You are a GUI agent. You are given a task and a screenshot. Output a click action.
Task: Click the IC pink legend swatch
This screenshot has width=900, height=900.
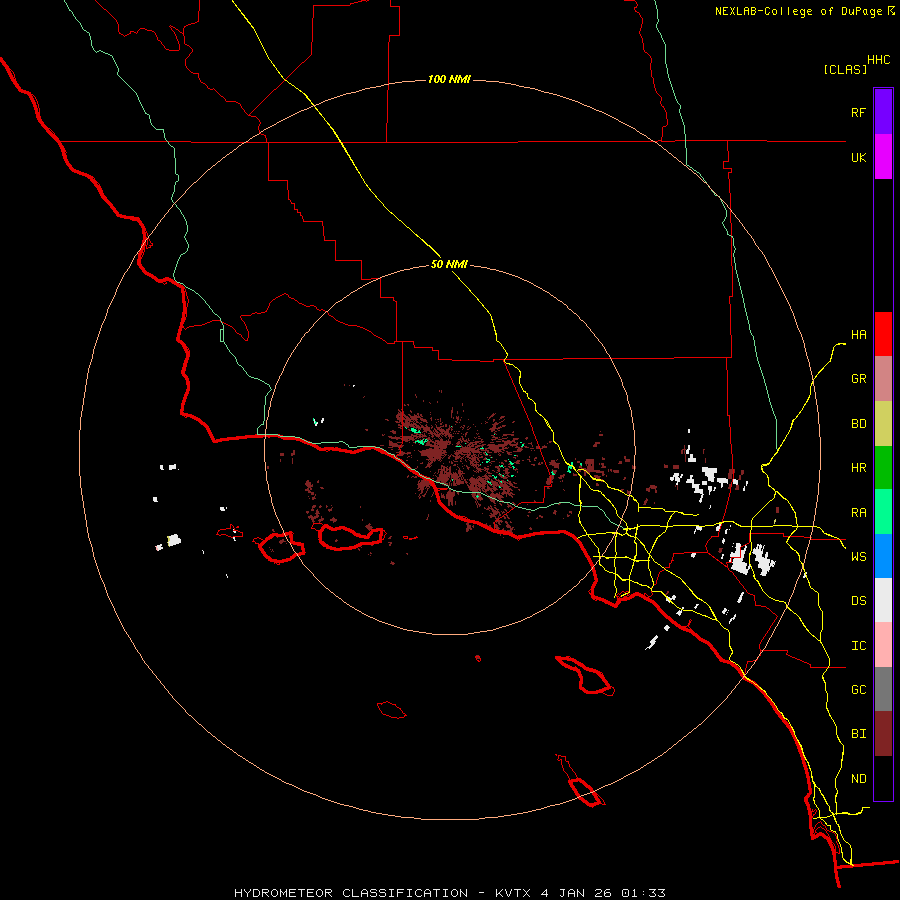(x=883, y=645)
